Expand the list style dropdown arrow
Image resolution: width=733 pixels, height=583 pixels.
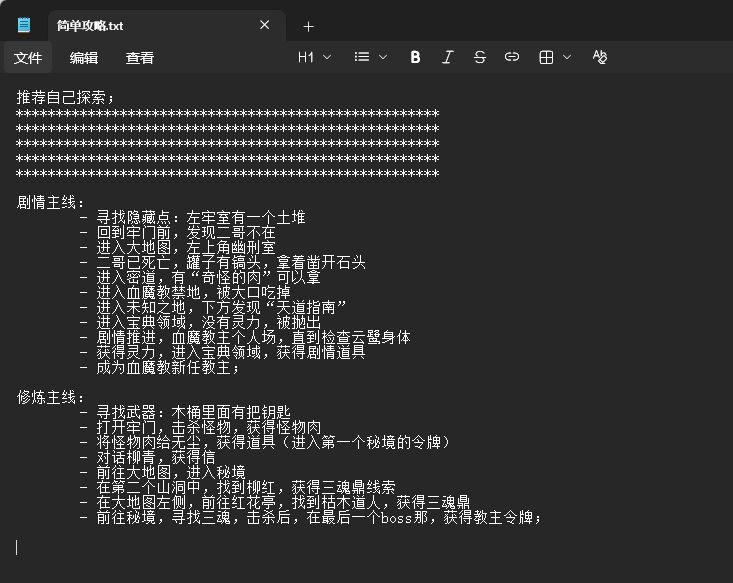click(x=383, y=57)
